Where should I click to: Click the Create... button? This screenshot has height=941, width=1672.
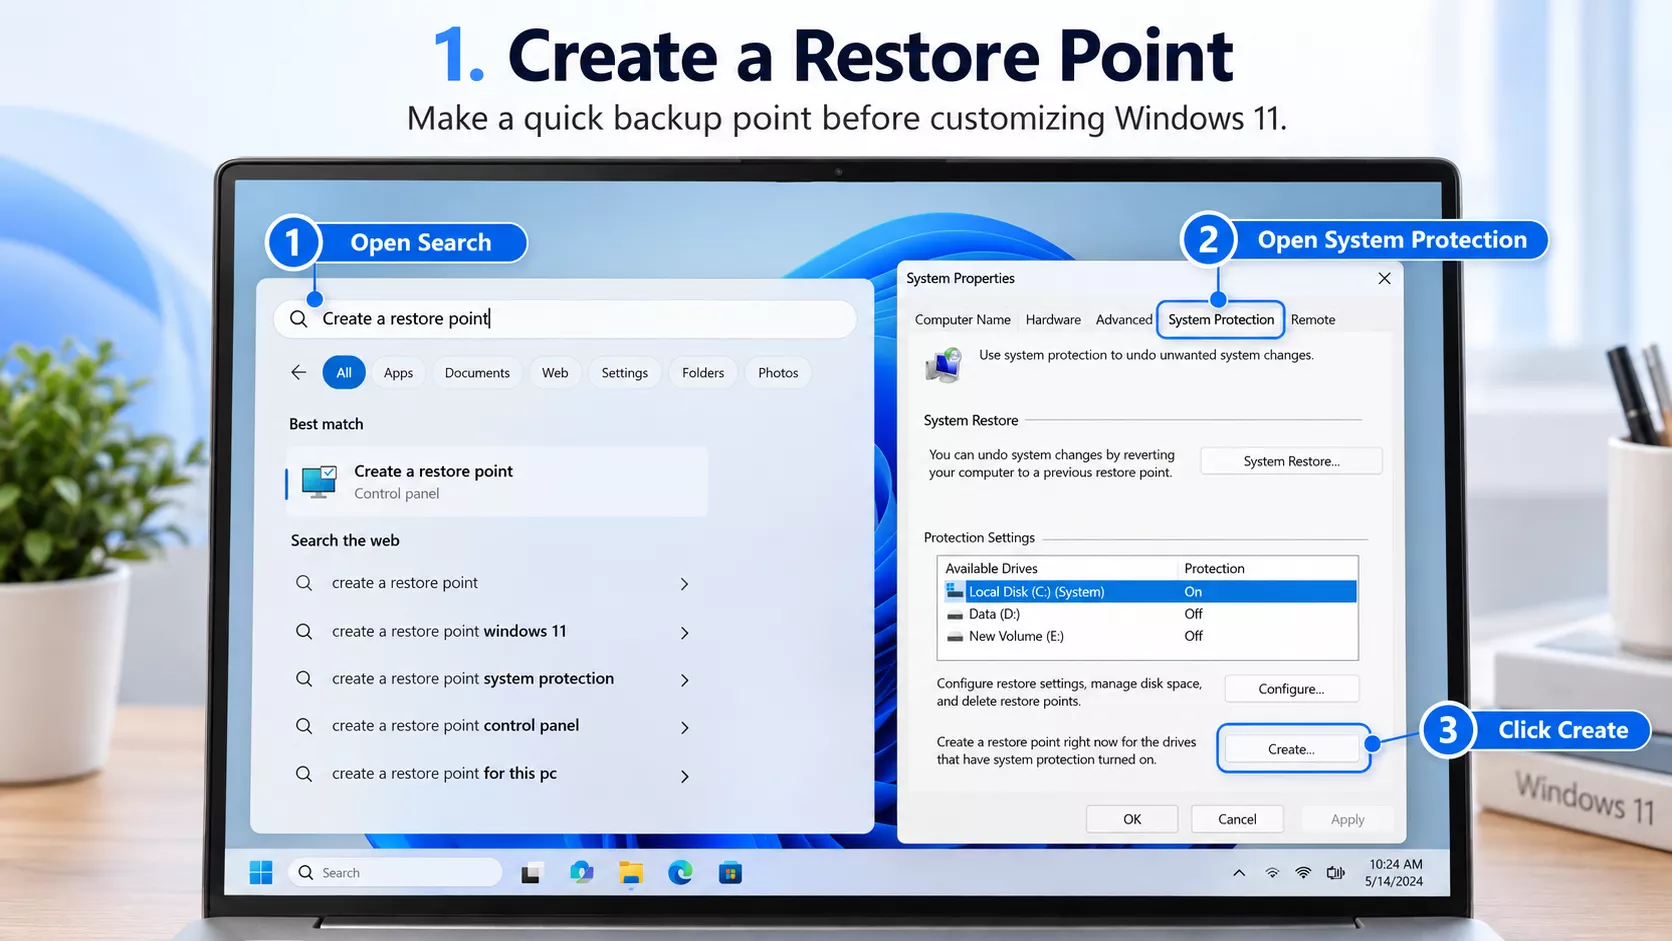tap(1291, 749)
